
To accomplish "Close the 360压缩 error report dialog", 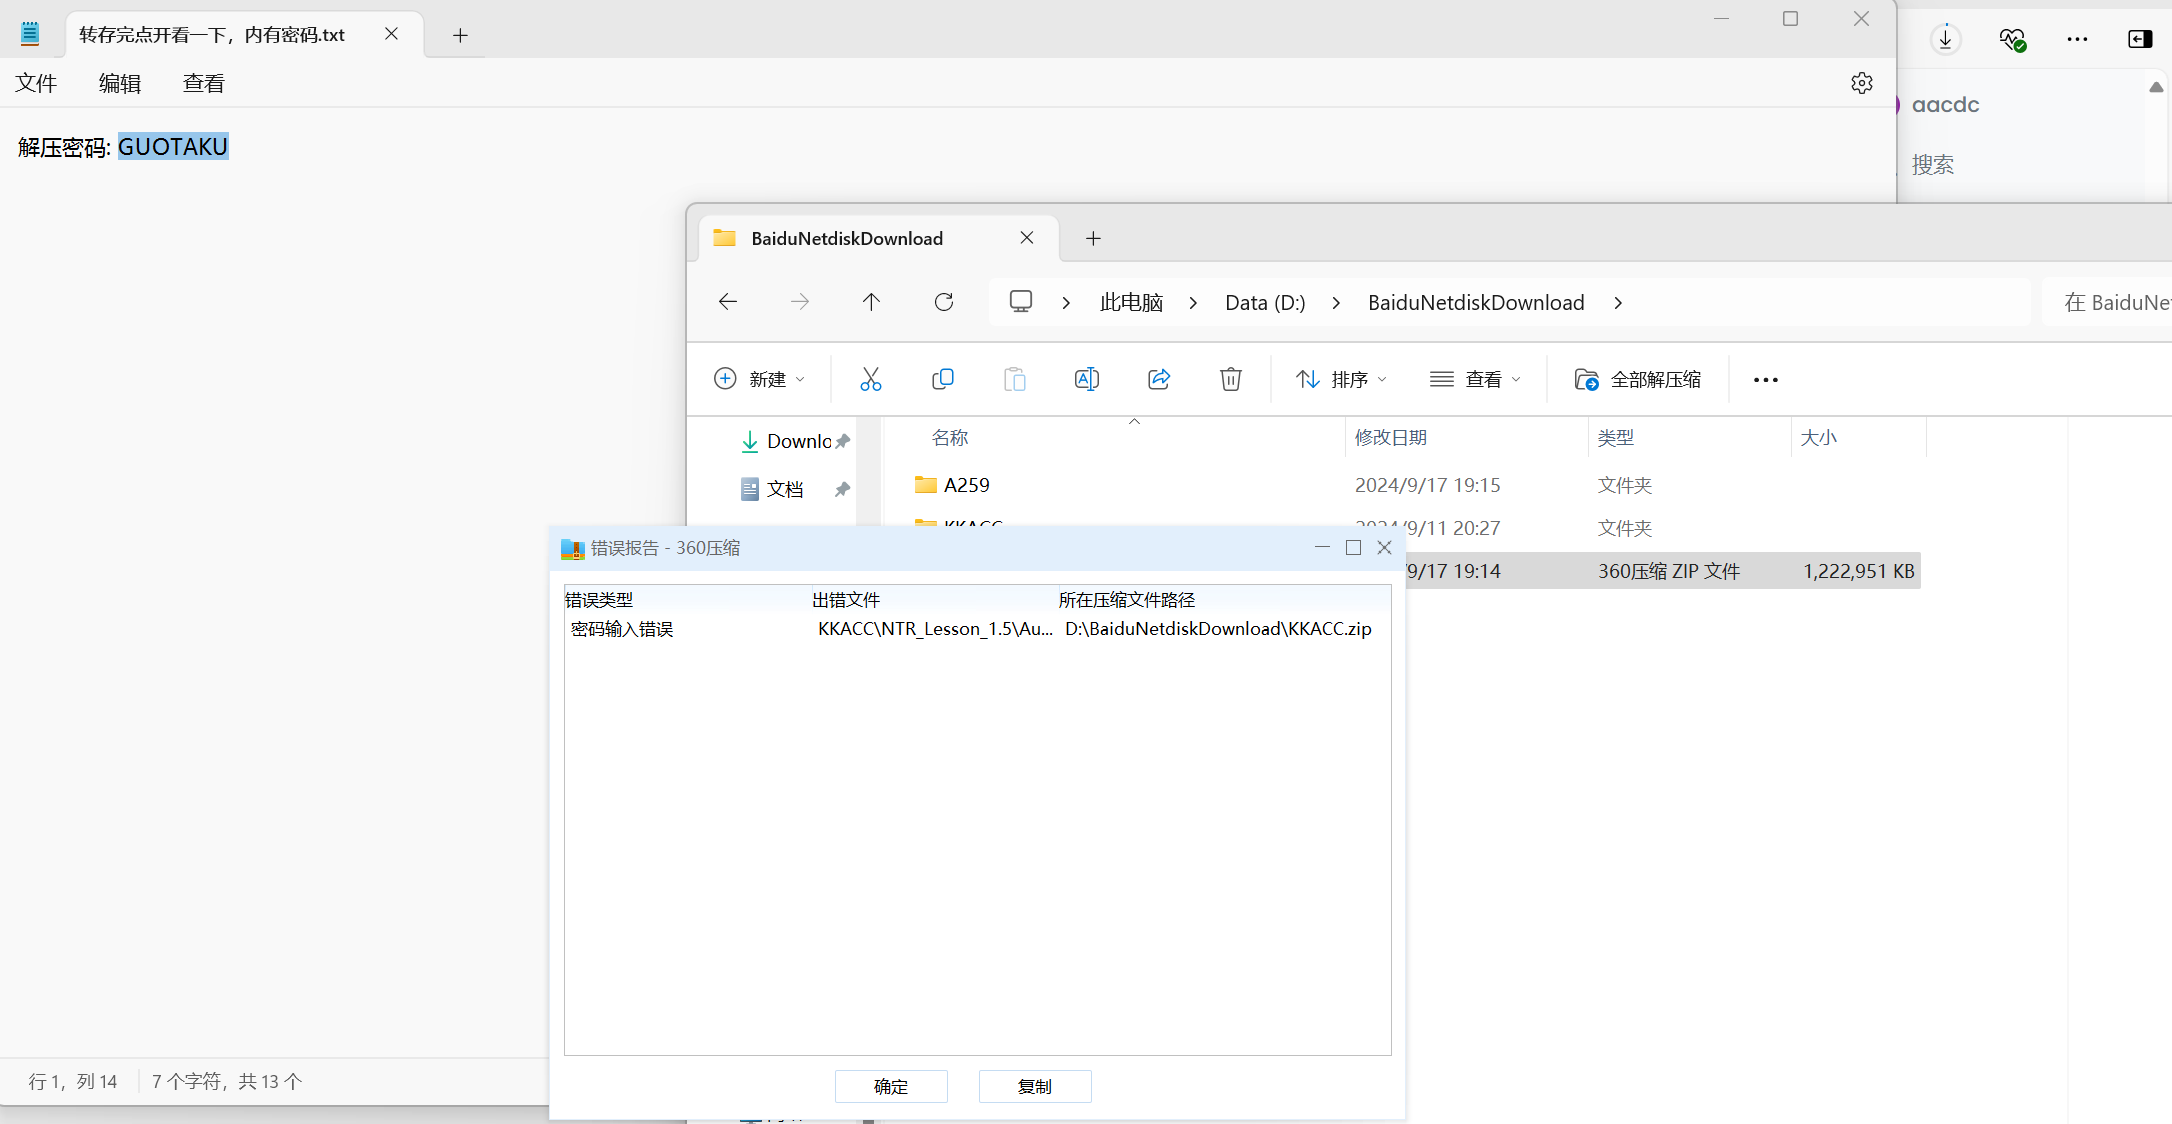I will tap(1384, 547).
